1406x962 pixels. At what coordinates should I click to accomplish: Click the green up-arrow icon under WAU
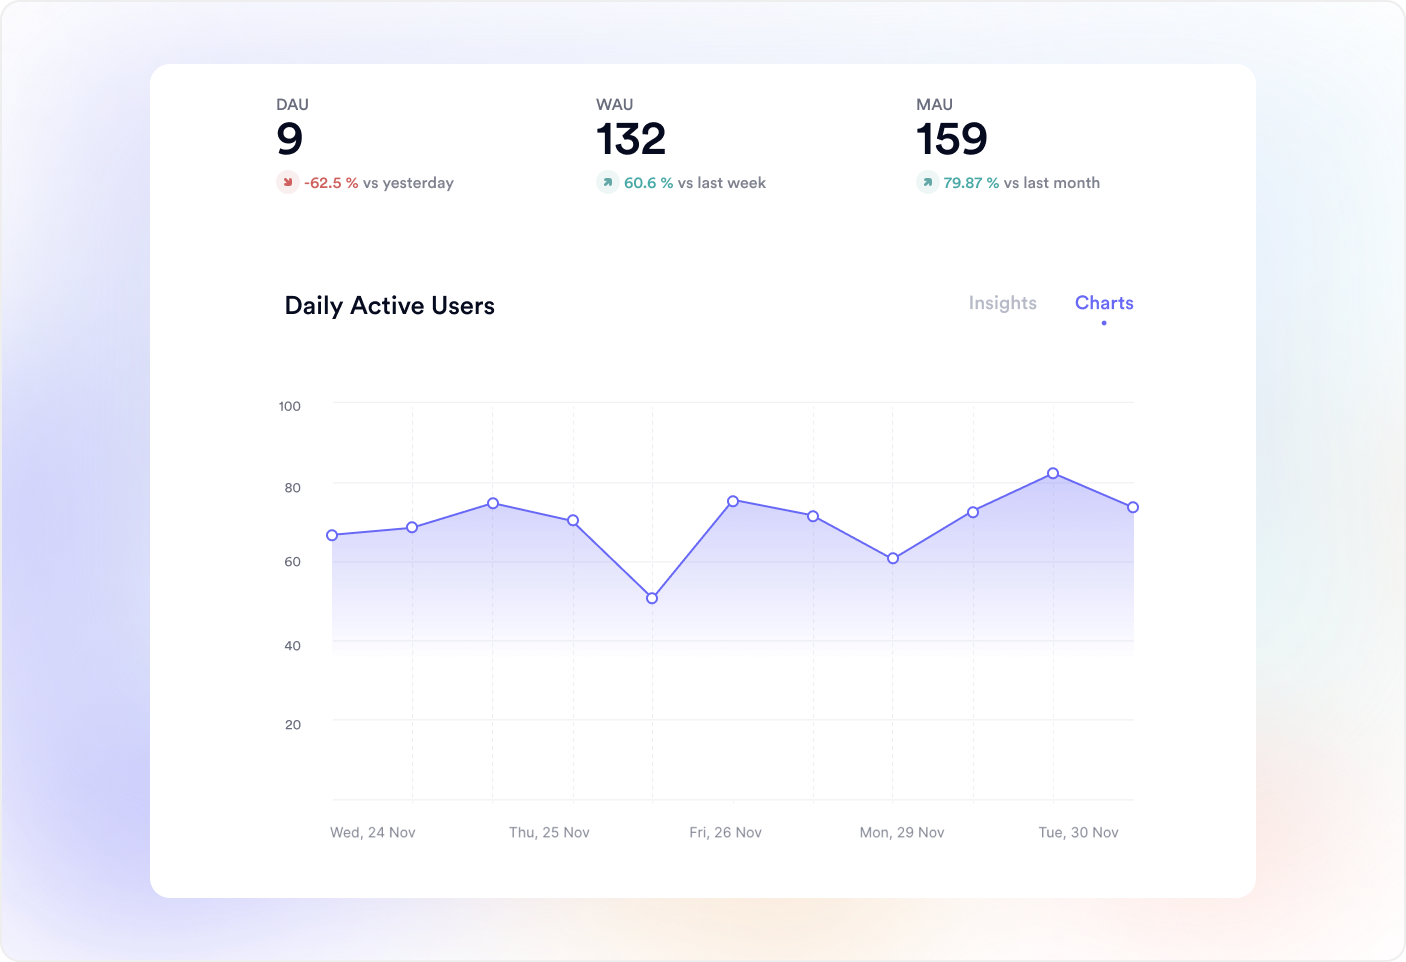(607, 182)
